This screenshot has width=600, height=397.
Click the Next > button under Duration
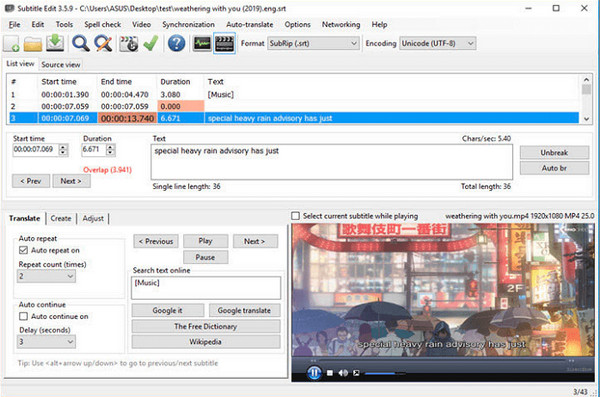pyautogui.click(x=71, y=181)
